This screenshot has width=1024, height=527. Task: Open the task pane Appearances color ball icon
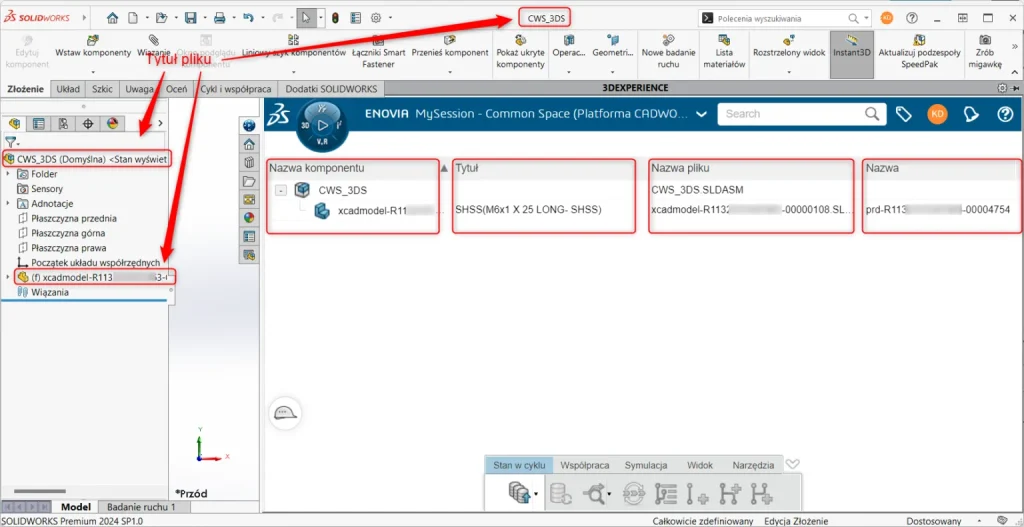click(249, 217)
